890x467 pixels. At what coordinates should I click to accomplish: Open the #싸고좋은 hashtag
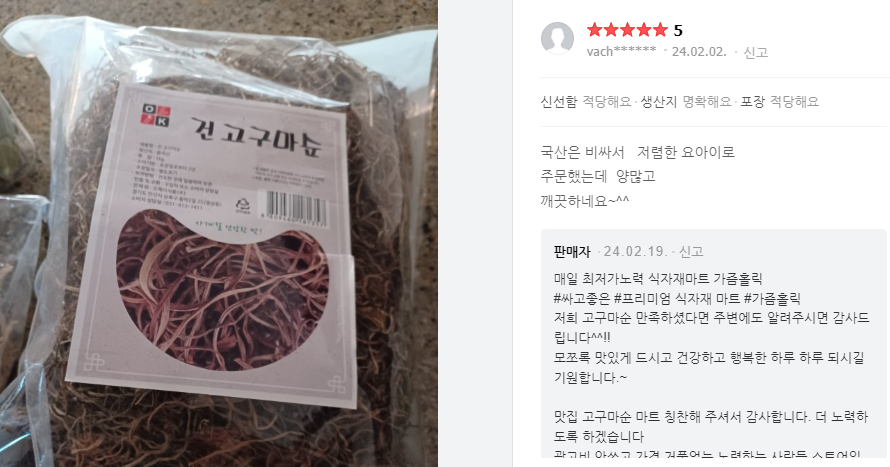(581, 298)
